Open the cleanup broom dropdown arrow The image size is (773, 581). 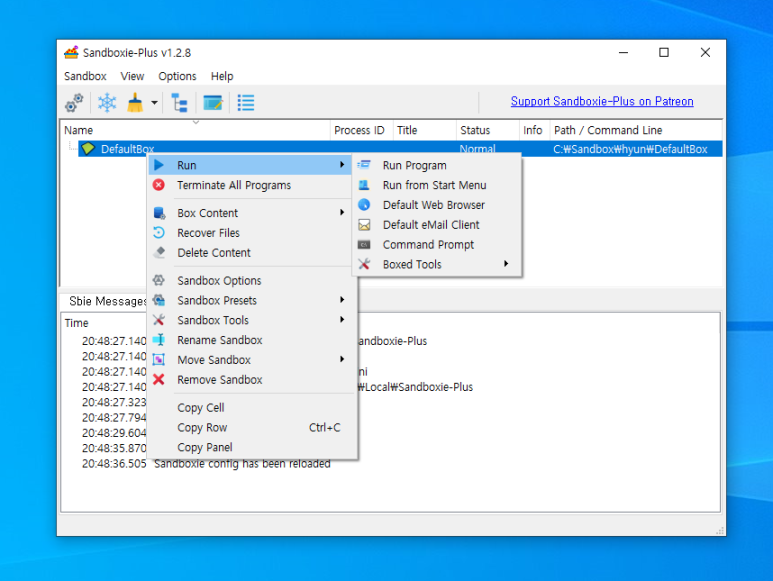click(154, 103)
